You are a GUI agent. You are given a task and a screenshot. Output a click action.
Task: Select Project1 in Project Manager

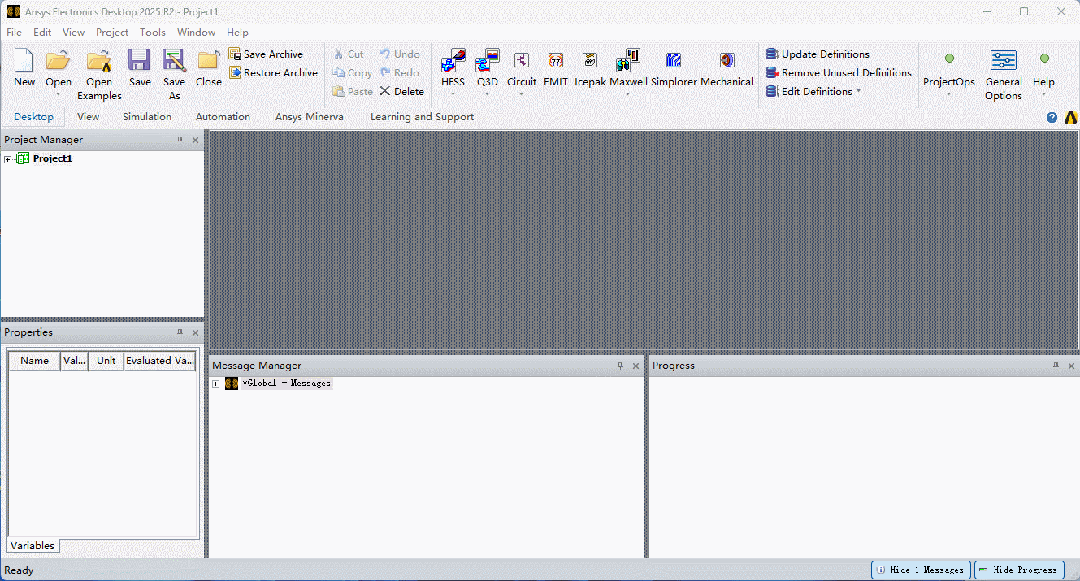click(52, 158)
